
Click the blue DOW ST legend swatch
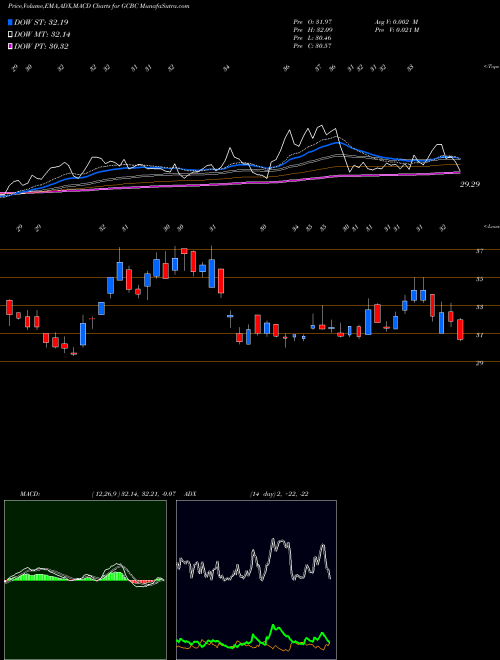11,22
